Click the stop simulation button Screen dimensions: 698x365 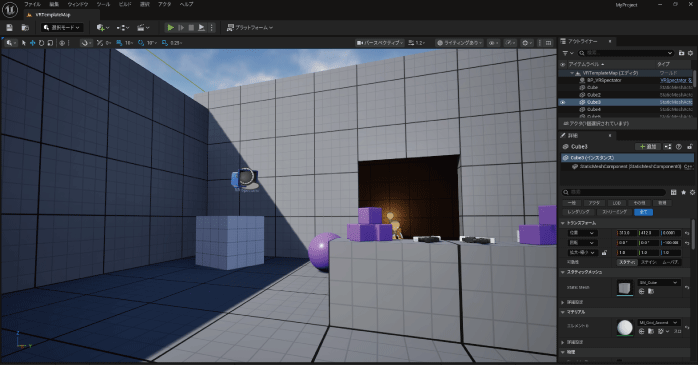(191, 28)
